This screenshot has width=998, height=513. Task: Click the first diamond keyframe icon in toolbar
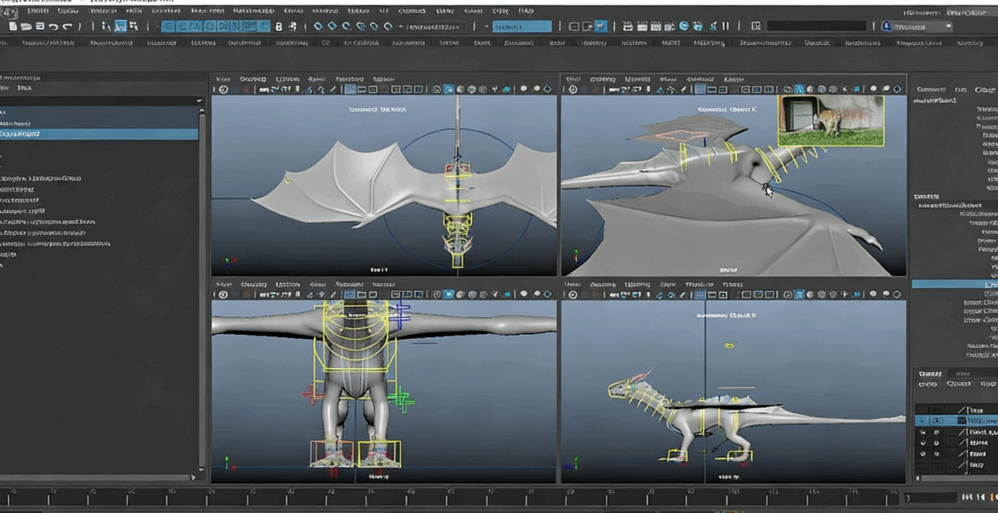coord(318,27)
